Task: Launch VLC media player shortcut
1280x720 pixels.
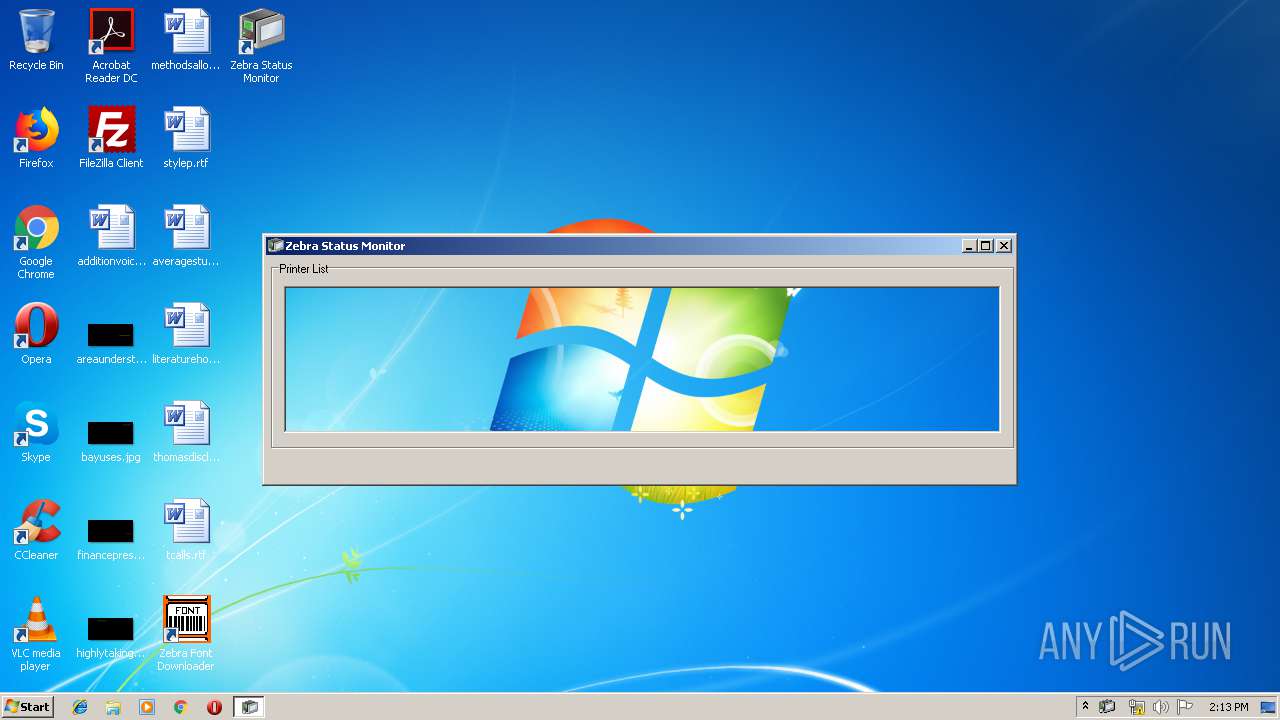Action: [x=36, y=634]
